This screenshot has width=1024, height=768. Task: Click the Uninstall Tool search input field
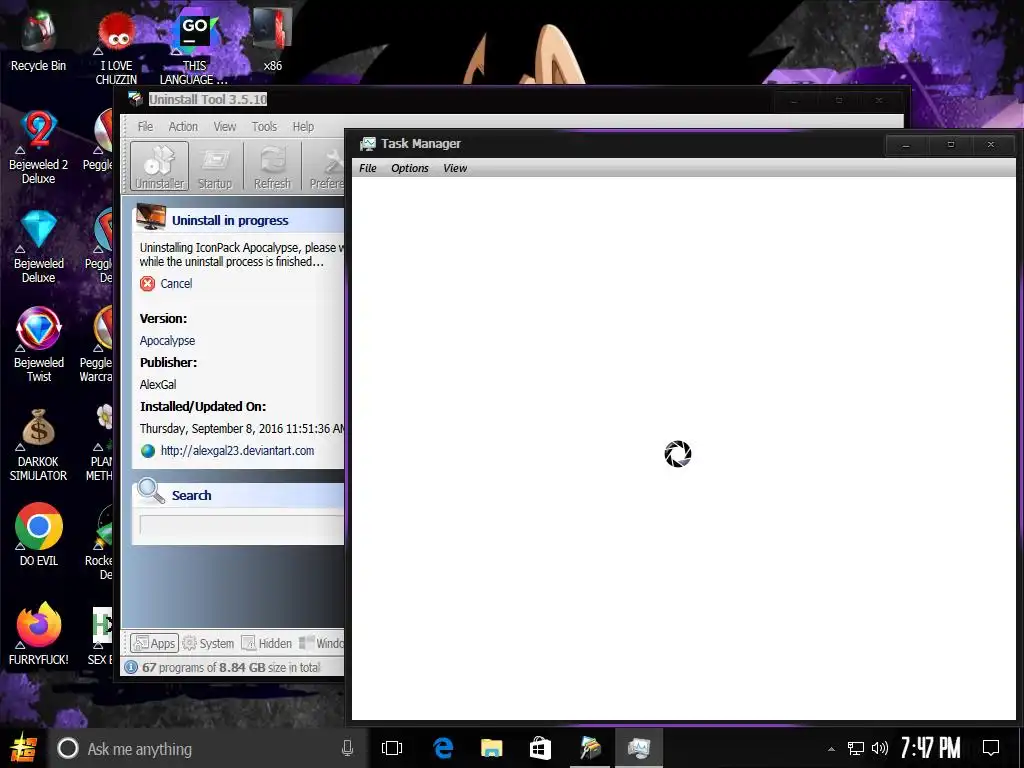coord(242,525)
